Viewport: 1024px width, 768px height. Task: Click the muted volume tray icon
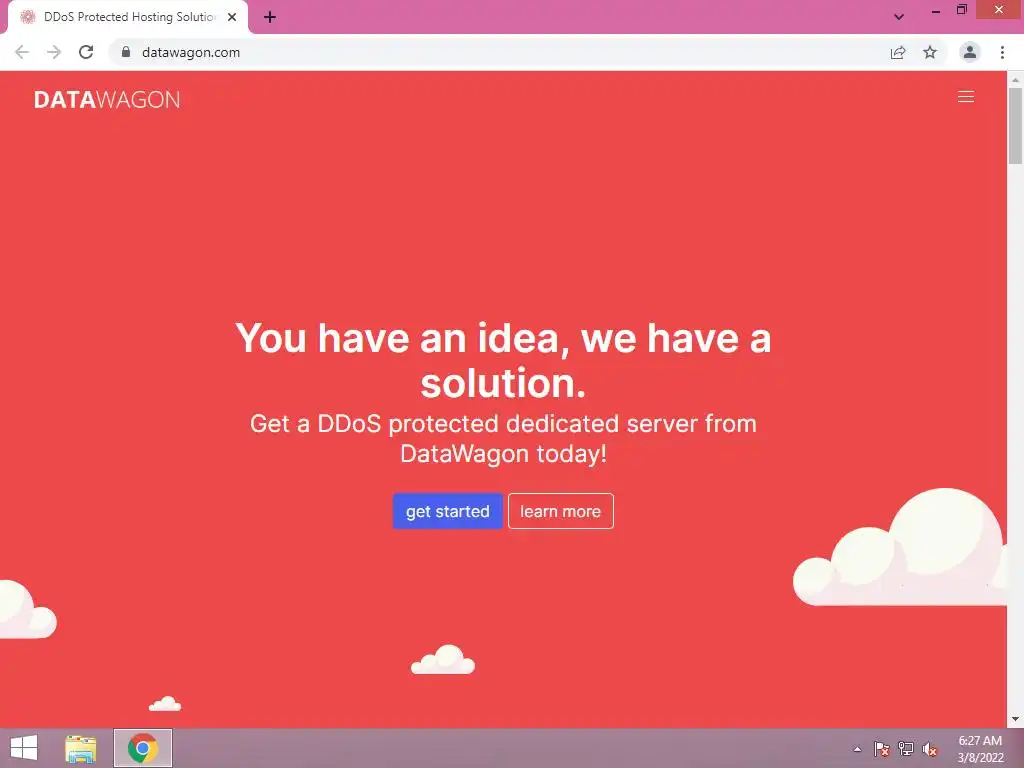coord(930,749)
